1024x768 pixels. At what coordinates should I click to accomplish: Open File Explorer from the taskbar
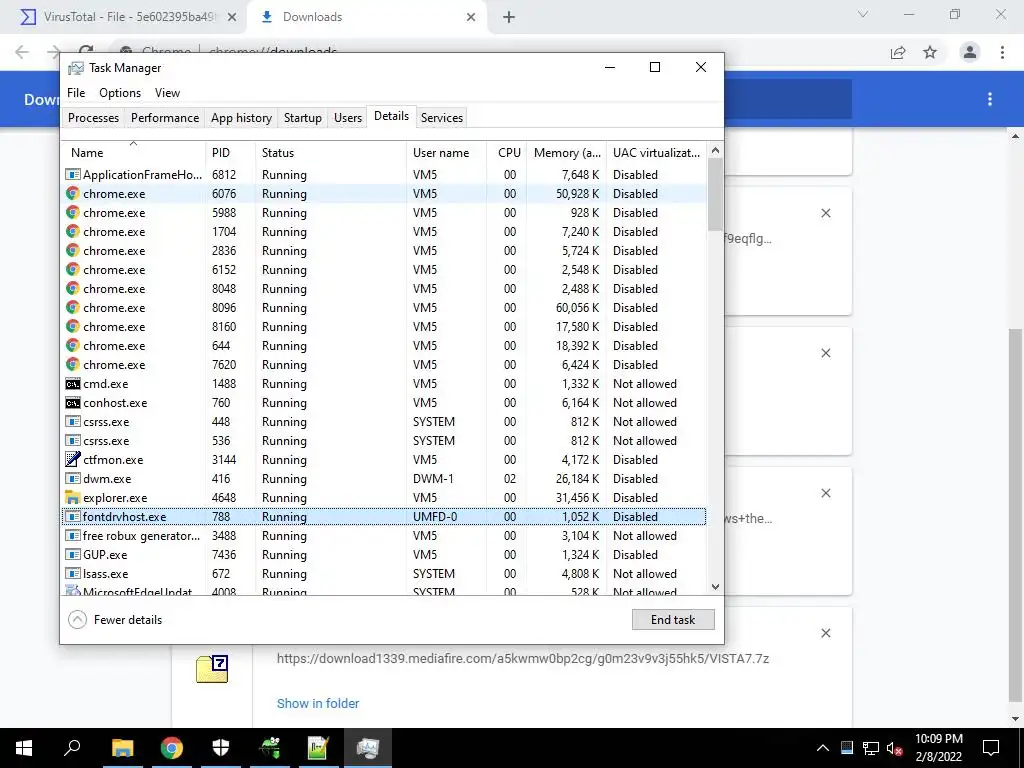(x=122, y=748)
